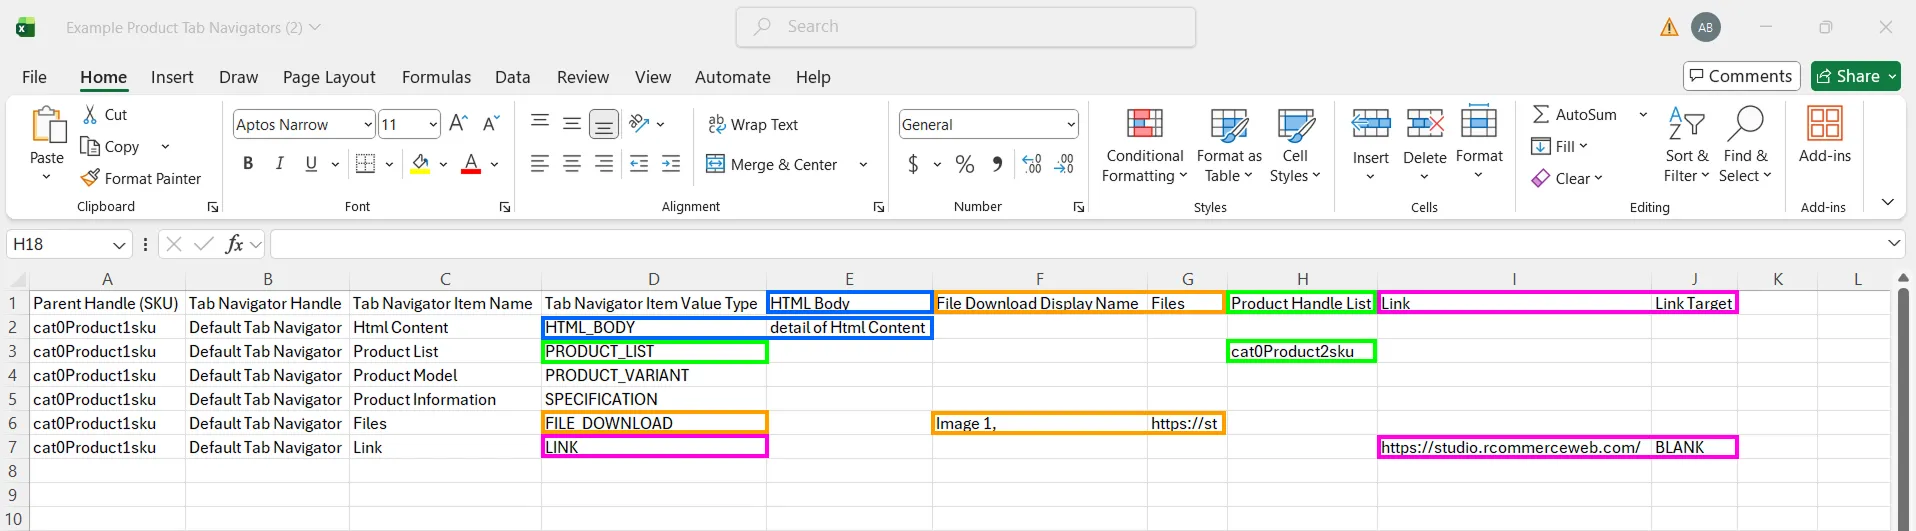Click the AutoSum sigma icon
The image size is (1916, 531).
(x=1541, y=115)
